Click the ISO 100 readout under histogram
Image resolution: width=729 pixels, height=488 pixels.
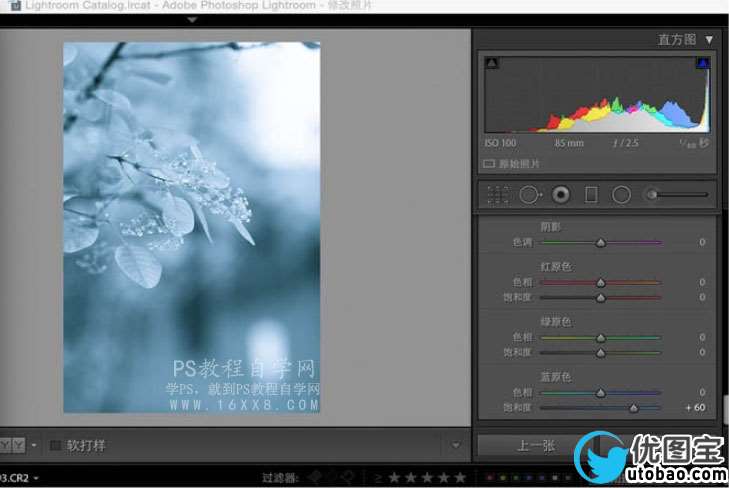500,143
